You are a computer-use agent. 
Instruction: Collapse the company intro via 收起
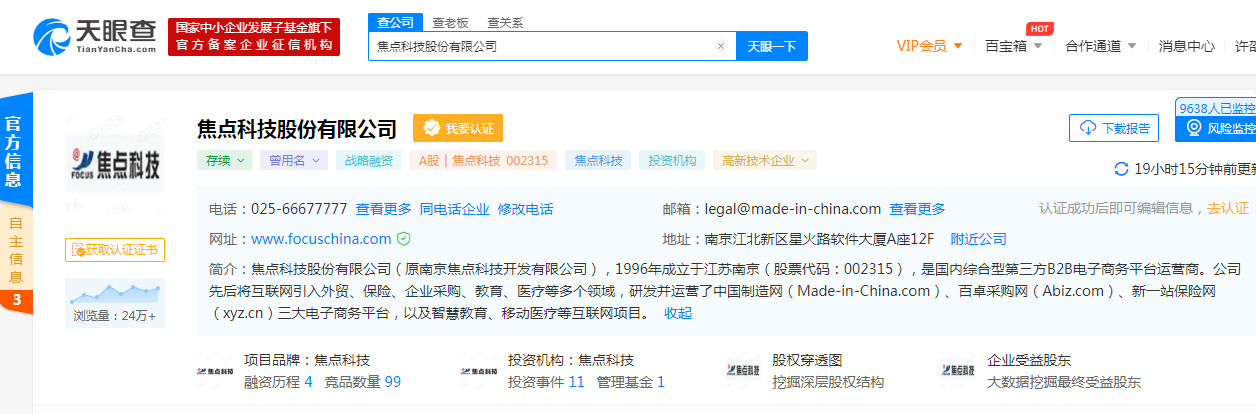point(678,313)
